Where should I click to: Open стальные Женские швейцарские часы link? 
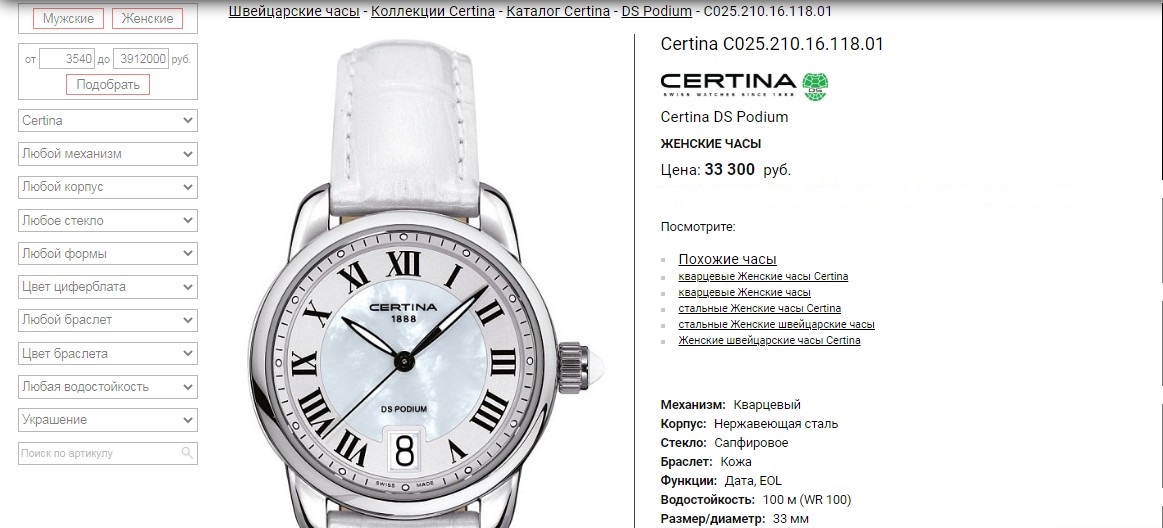[x=776, y=324]
